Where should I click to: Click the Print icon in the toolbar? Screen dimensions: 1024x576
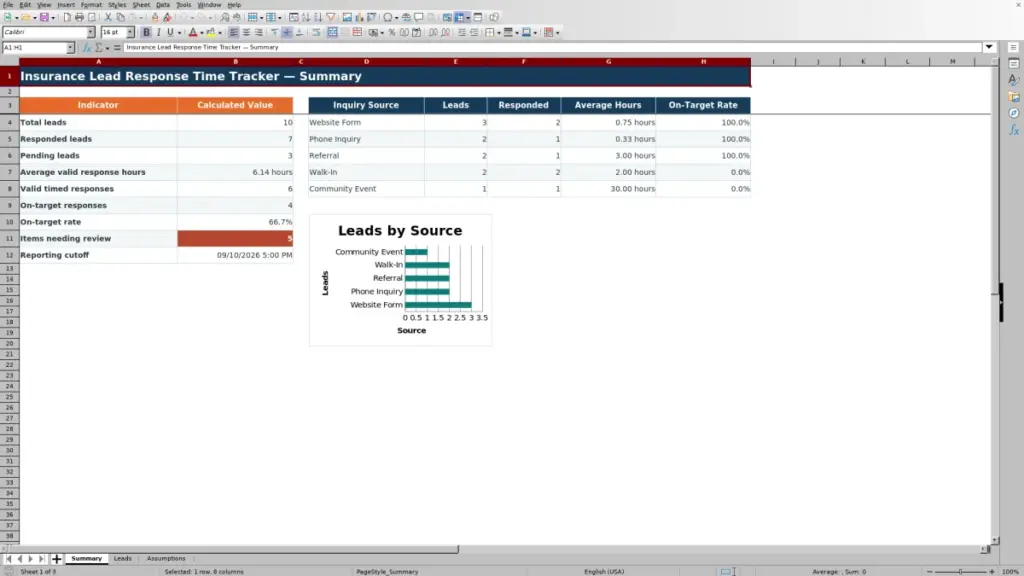tap(79, 17)
